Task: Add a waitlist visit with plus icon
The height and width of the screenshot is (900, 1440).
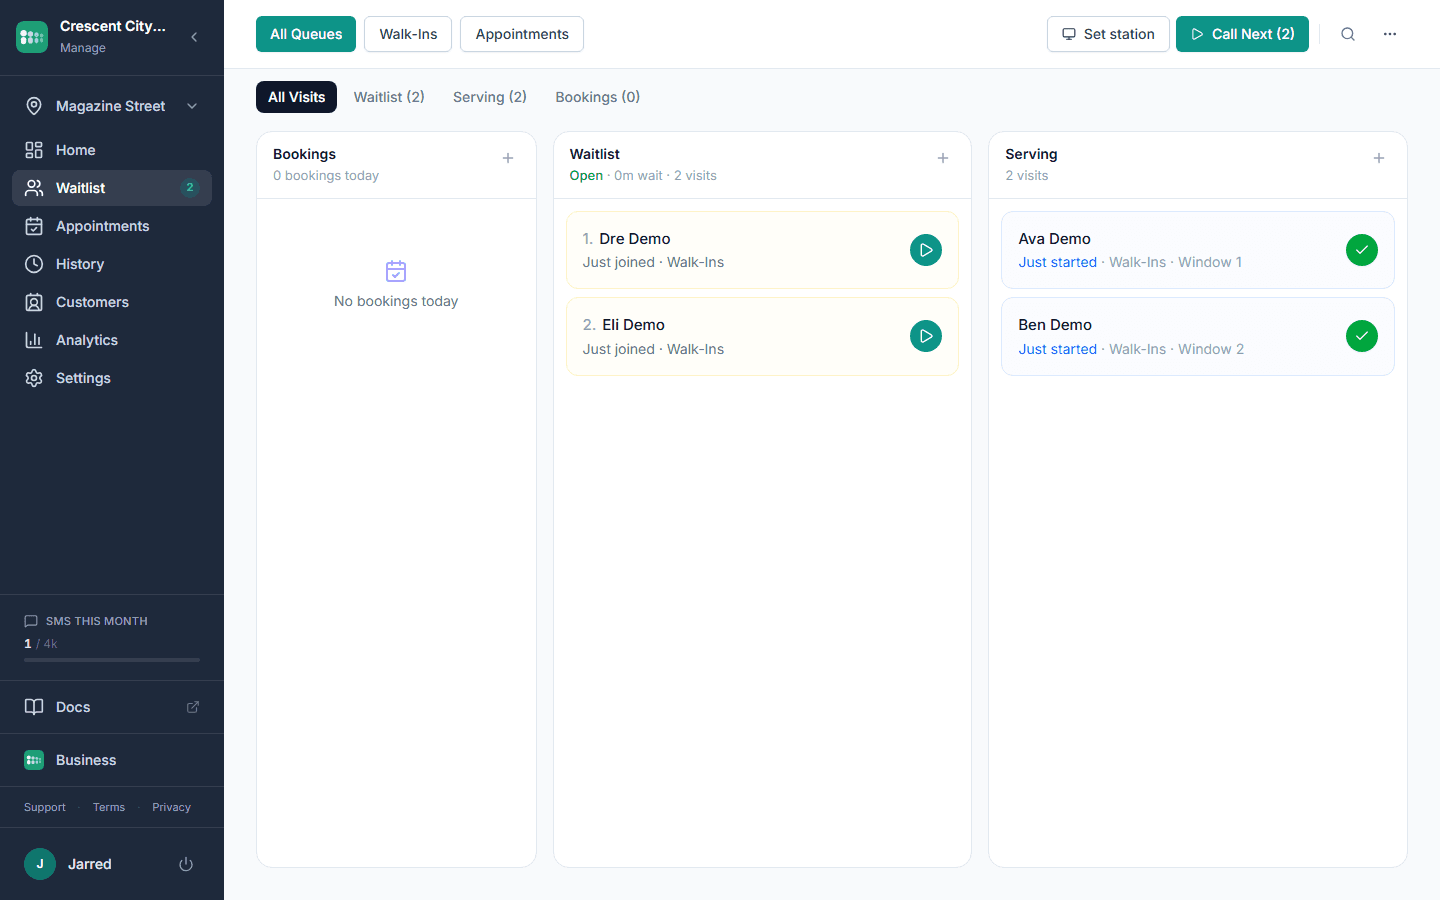Action: tap(943, 158)
